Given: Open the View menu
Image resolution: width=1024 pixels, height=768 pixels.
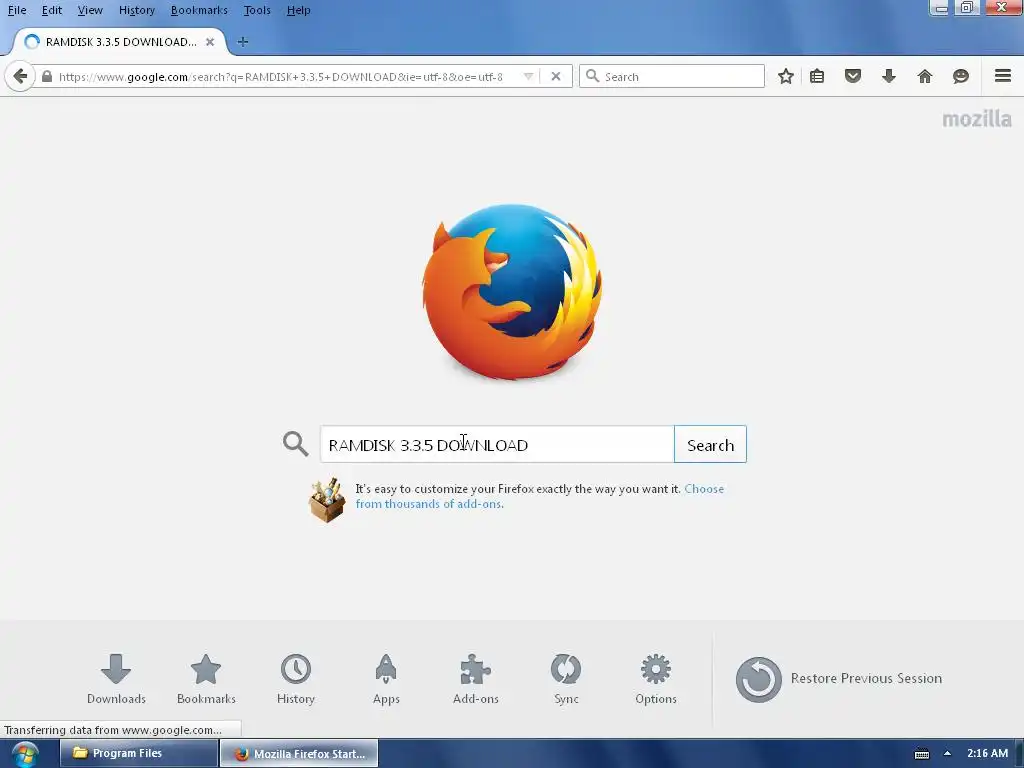Looking at the screenshot, I should point(90,10).
